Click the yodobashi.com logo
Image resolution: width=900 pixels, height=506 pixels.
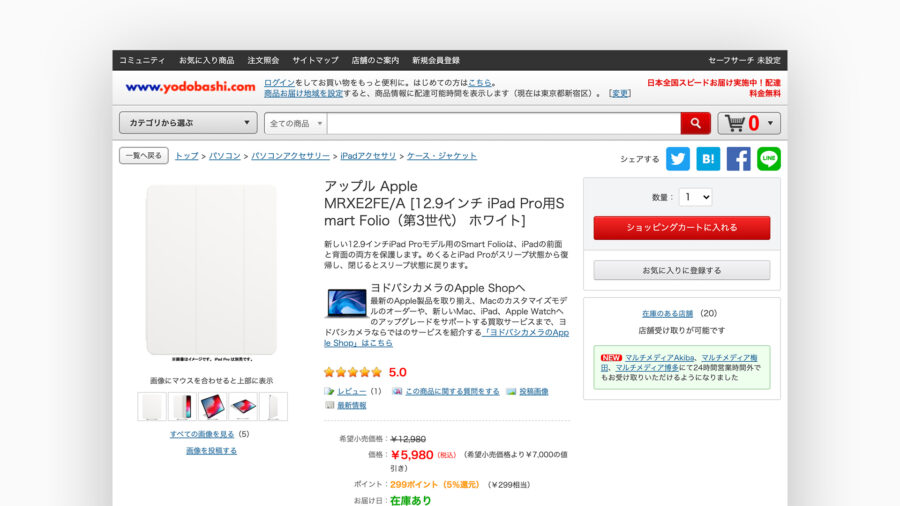[x=190, y=87]
